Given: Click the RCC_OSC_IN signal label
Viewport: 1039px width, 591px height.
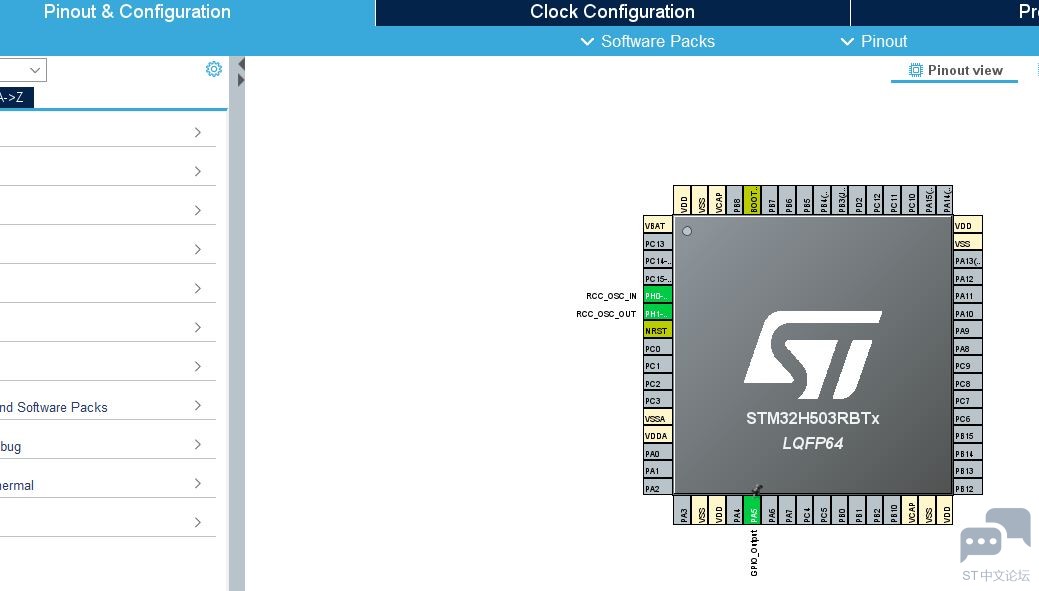Looking at the screenshot, I should point(611,296).
